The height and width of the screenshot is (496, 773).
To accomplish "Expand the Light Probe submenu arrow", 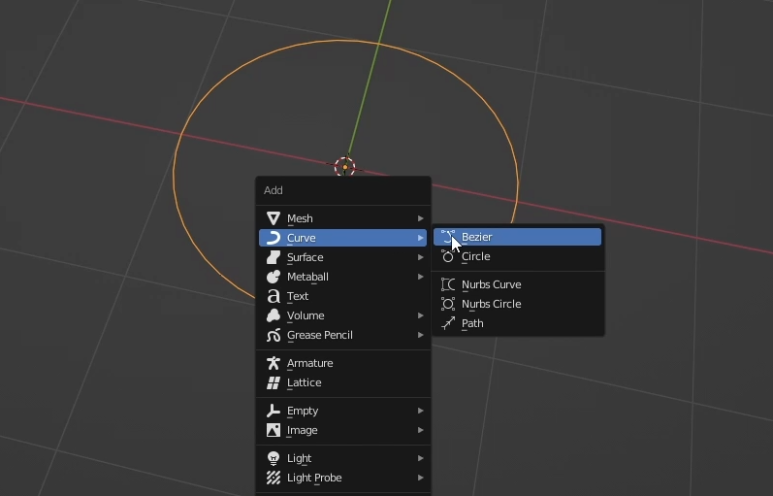I will (421, 478).
